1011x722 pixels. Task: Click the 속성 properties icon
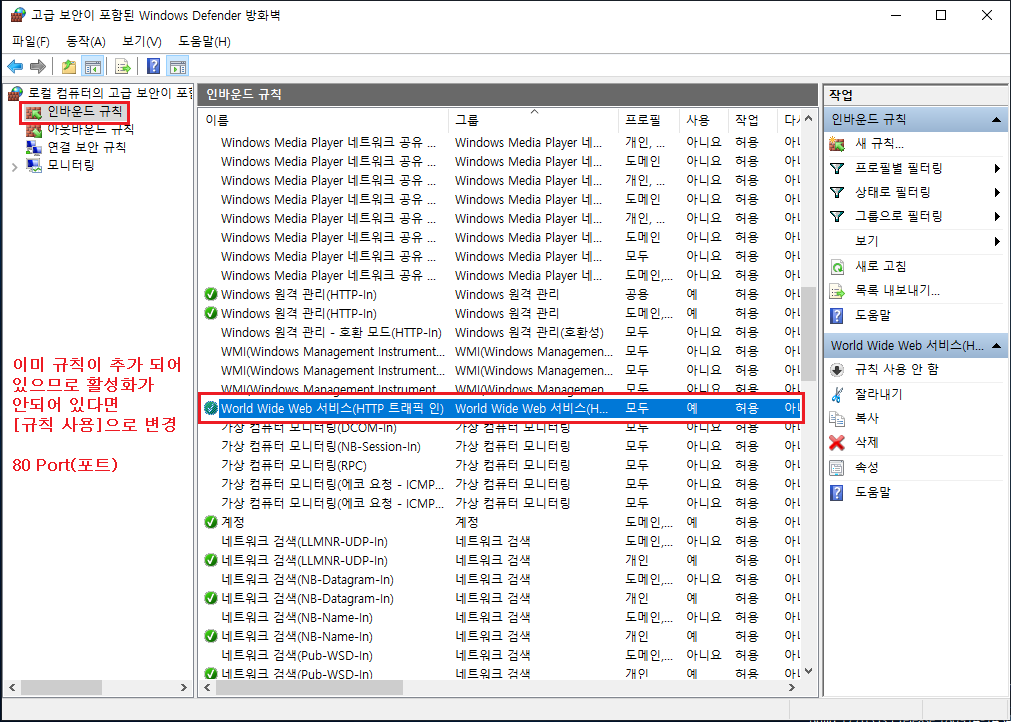click(x=837, y=467)
